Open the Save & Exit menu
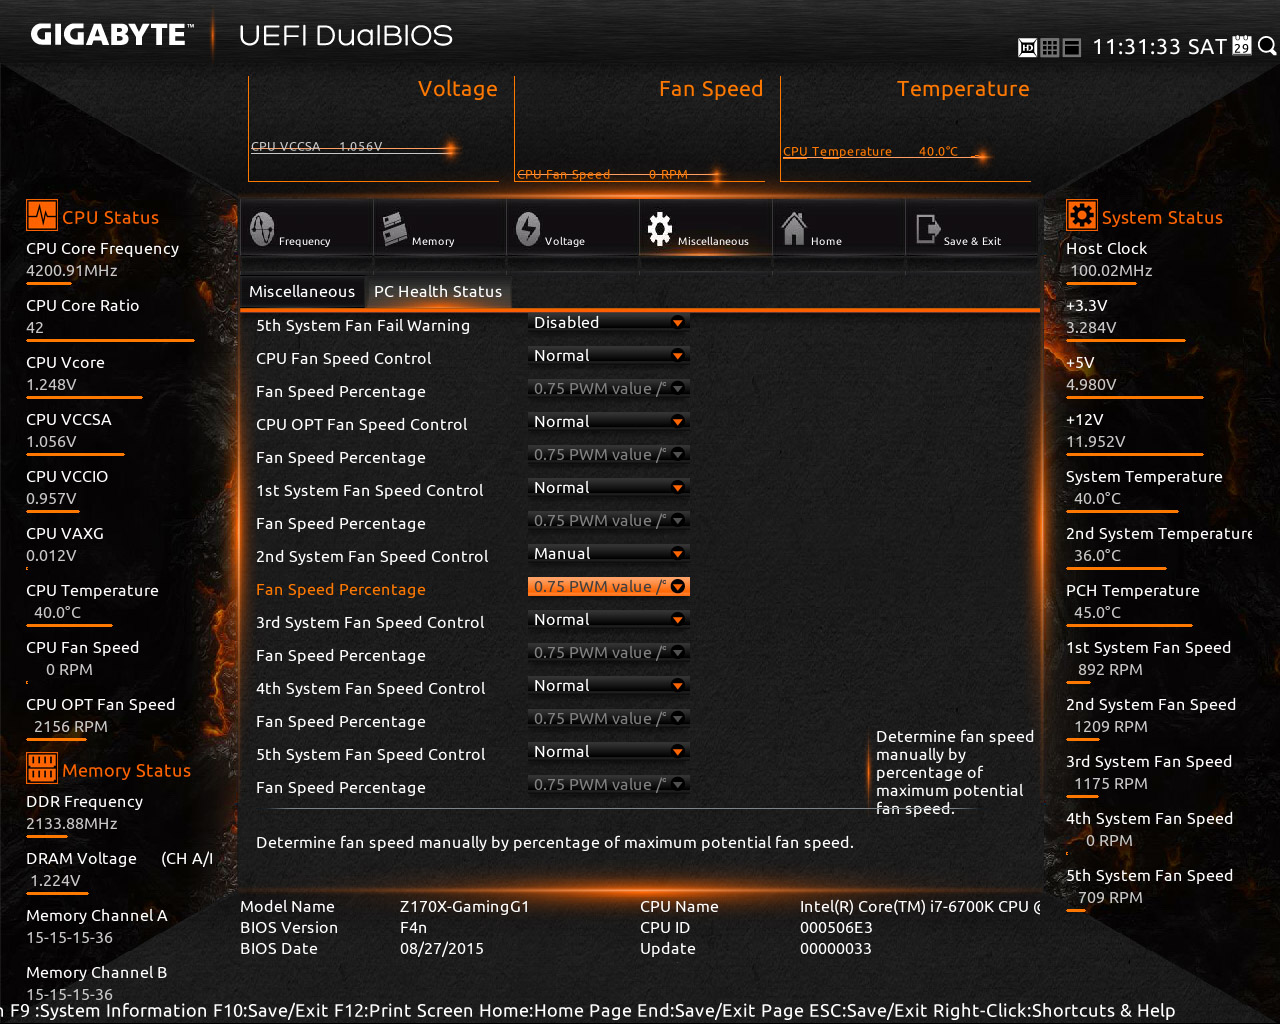 (x=971, y=229)
